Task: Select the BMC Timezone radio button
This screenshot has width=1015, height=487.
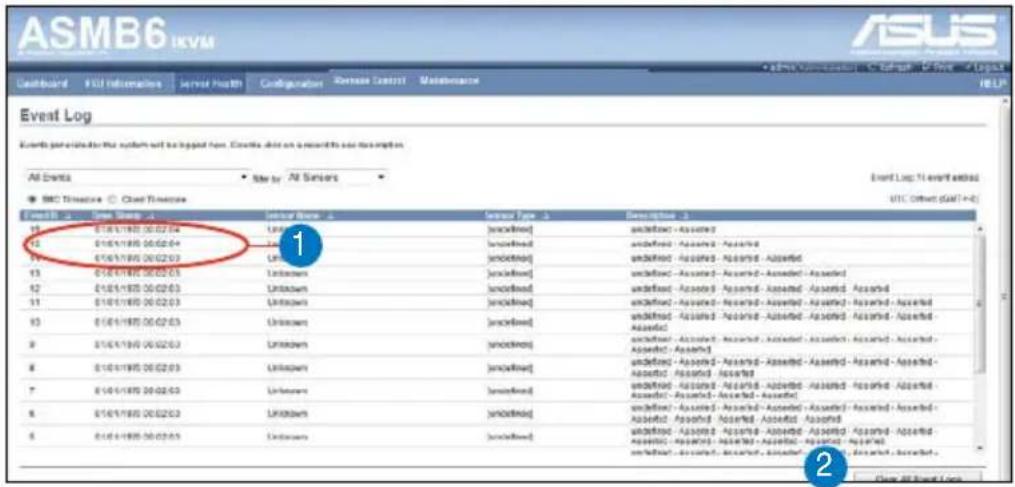Action: (30, 199)
